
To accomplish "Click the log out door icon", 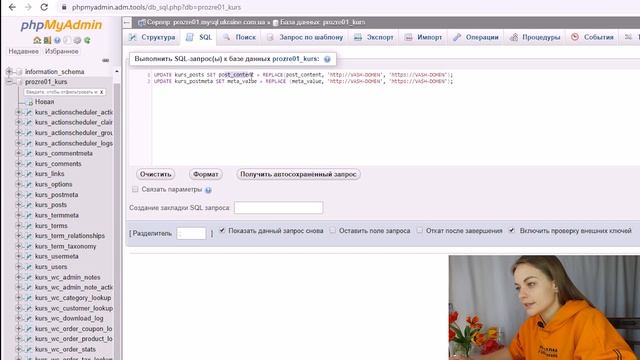I will click(x=47, y=40).
